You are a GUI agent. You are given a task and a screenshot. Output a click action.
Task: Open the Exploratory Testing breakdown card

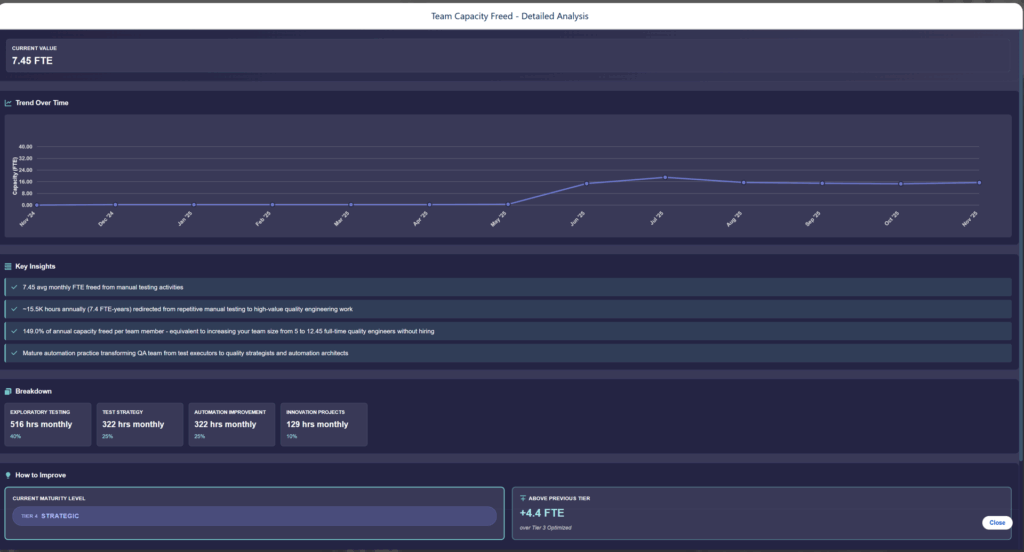coord(47,424)
